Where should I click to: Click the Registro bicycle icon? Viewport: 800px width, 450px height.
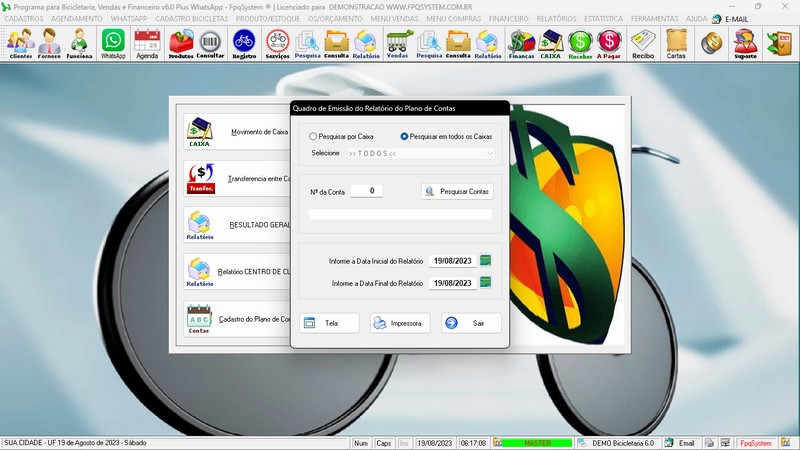(x=243, y=44)
